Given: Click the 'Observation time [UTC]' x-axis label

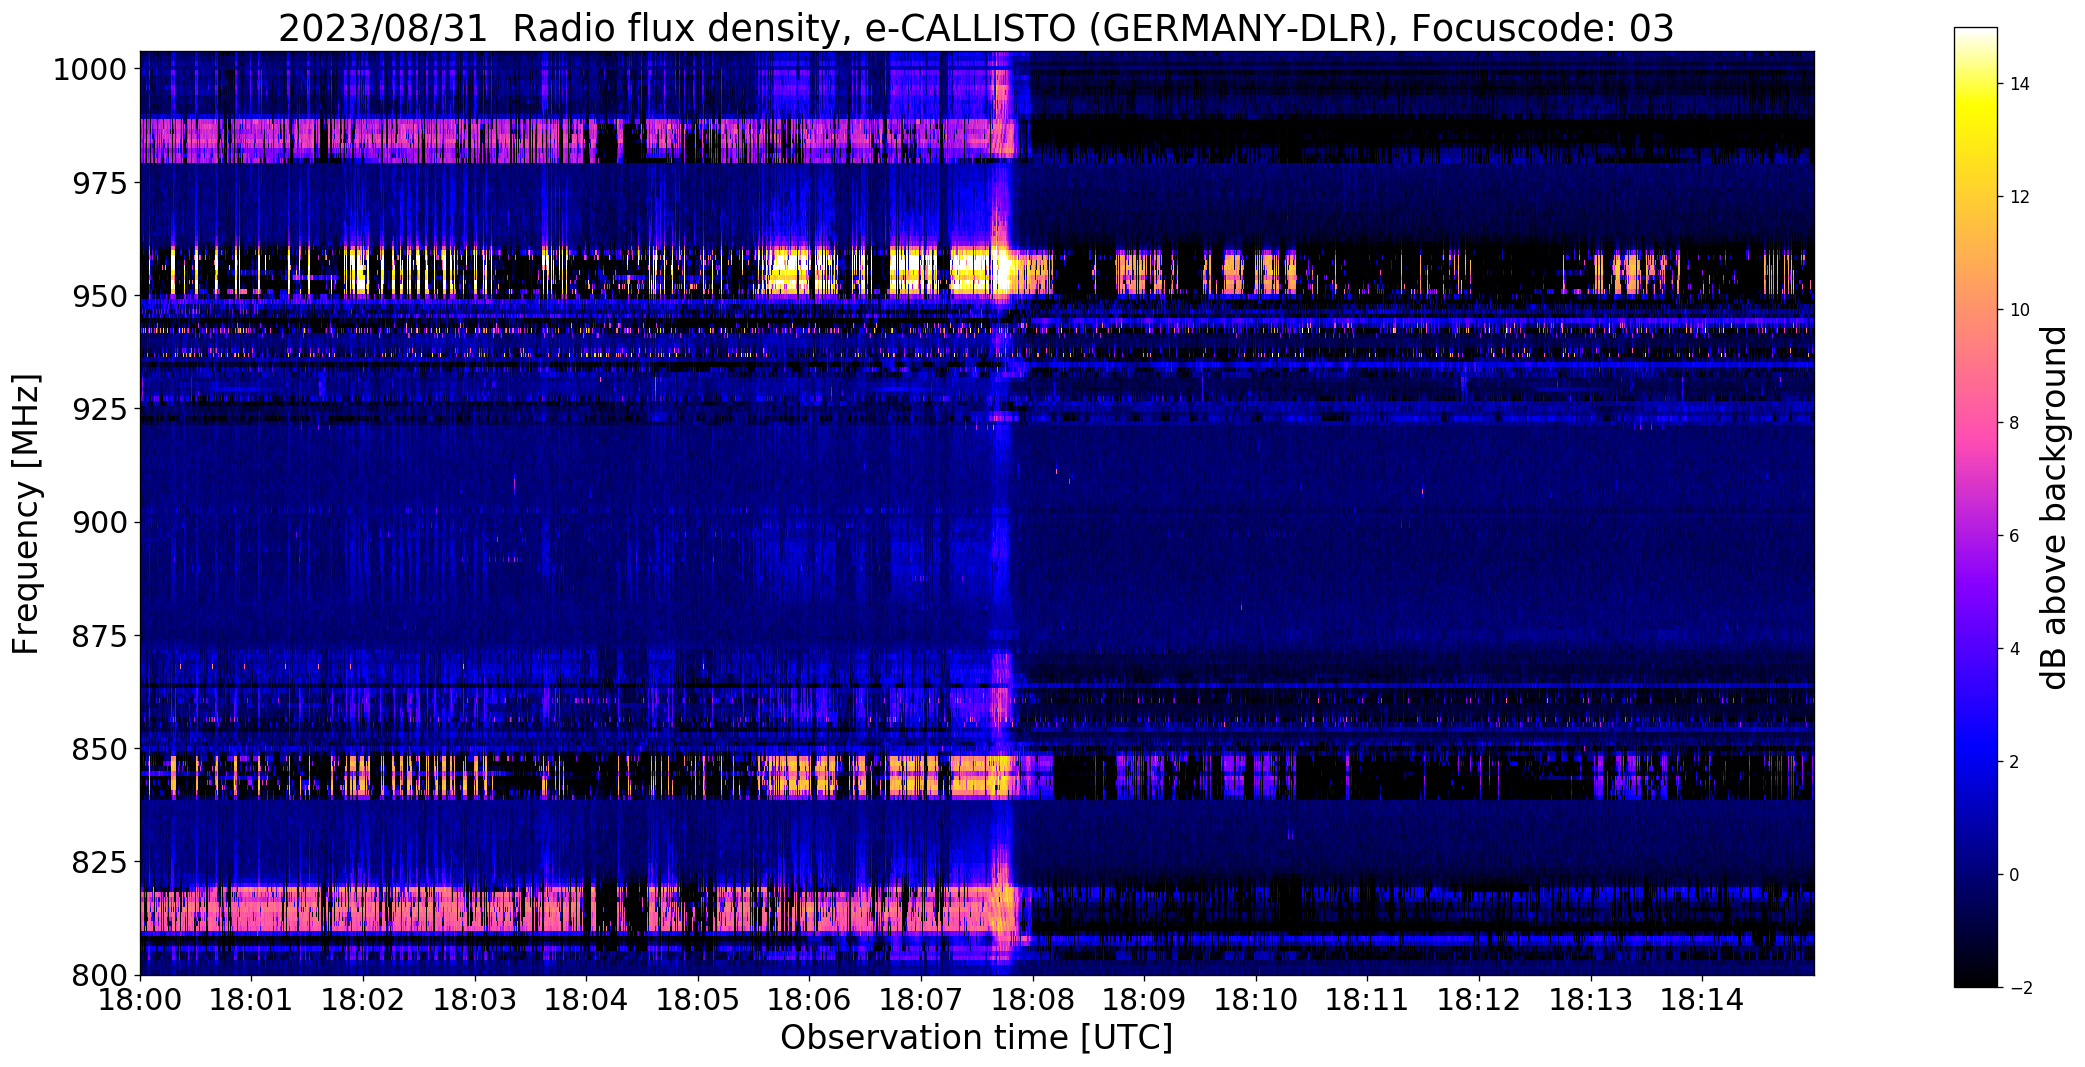Looking at the screenshot, I should 976,1038.
